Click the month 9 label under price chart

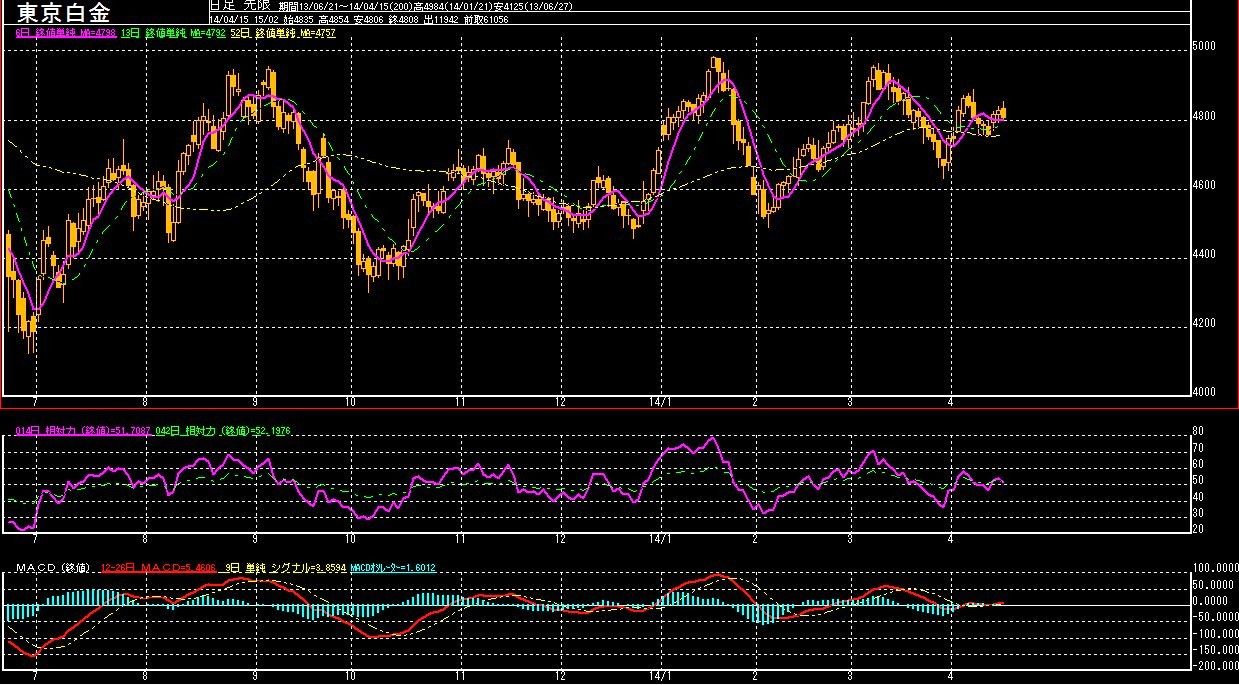(x=255, y=402)
